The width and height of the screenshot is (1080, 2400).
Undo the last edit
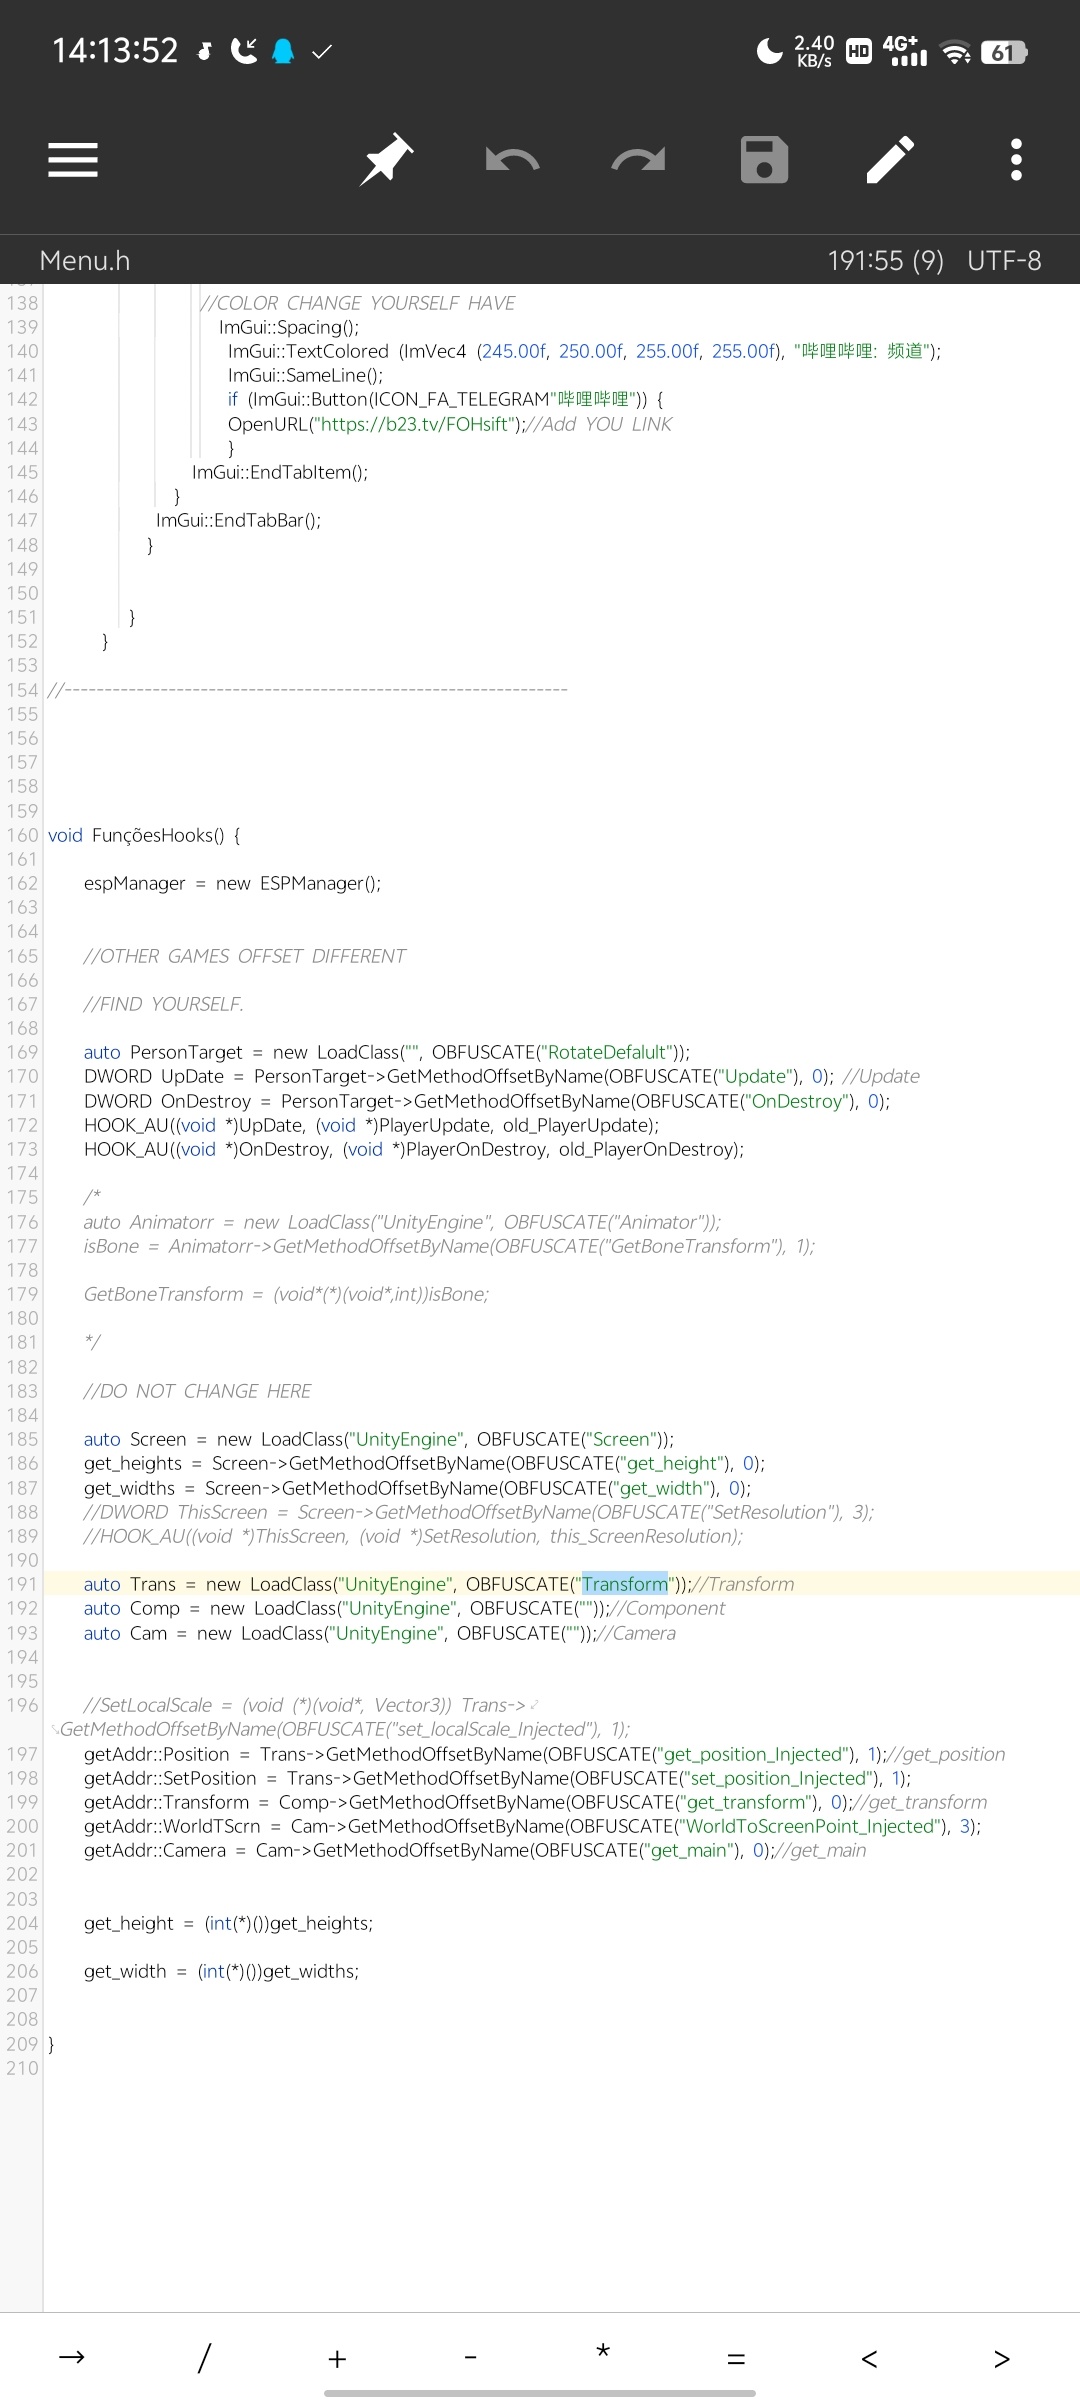tap(512, 160)
